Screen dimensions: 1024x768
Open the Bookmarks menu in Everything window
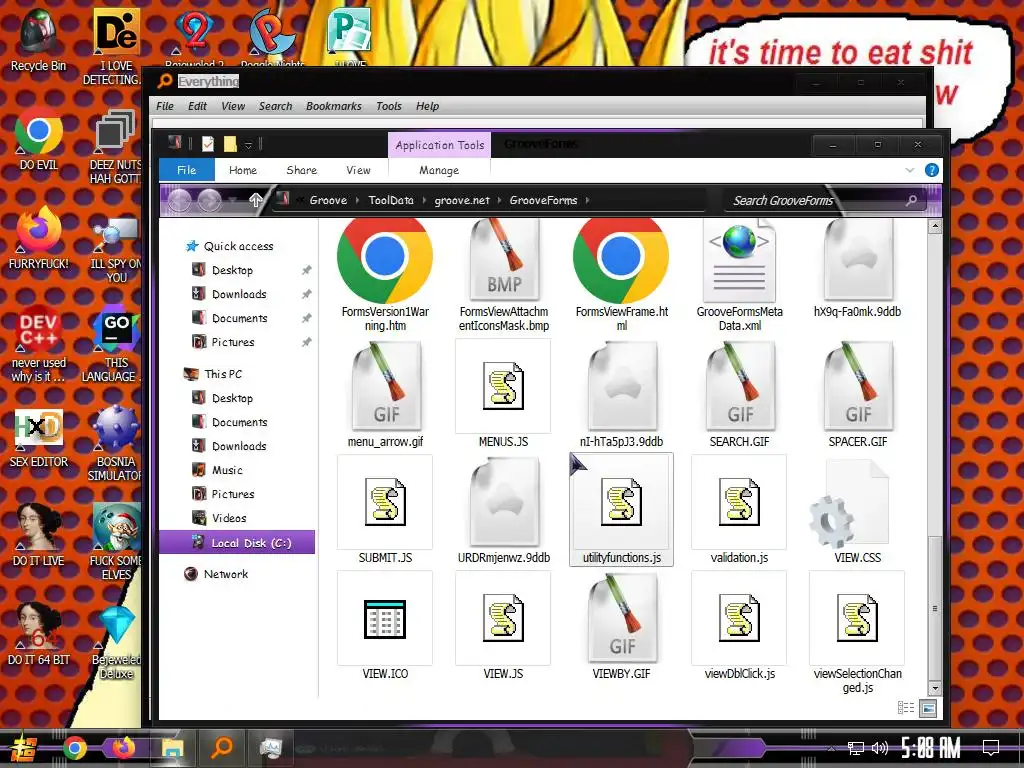334,106
